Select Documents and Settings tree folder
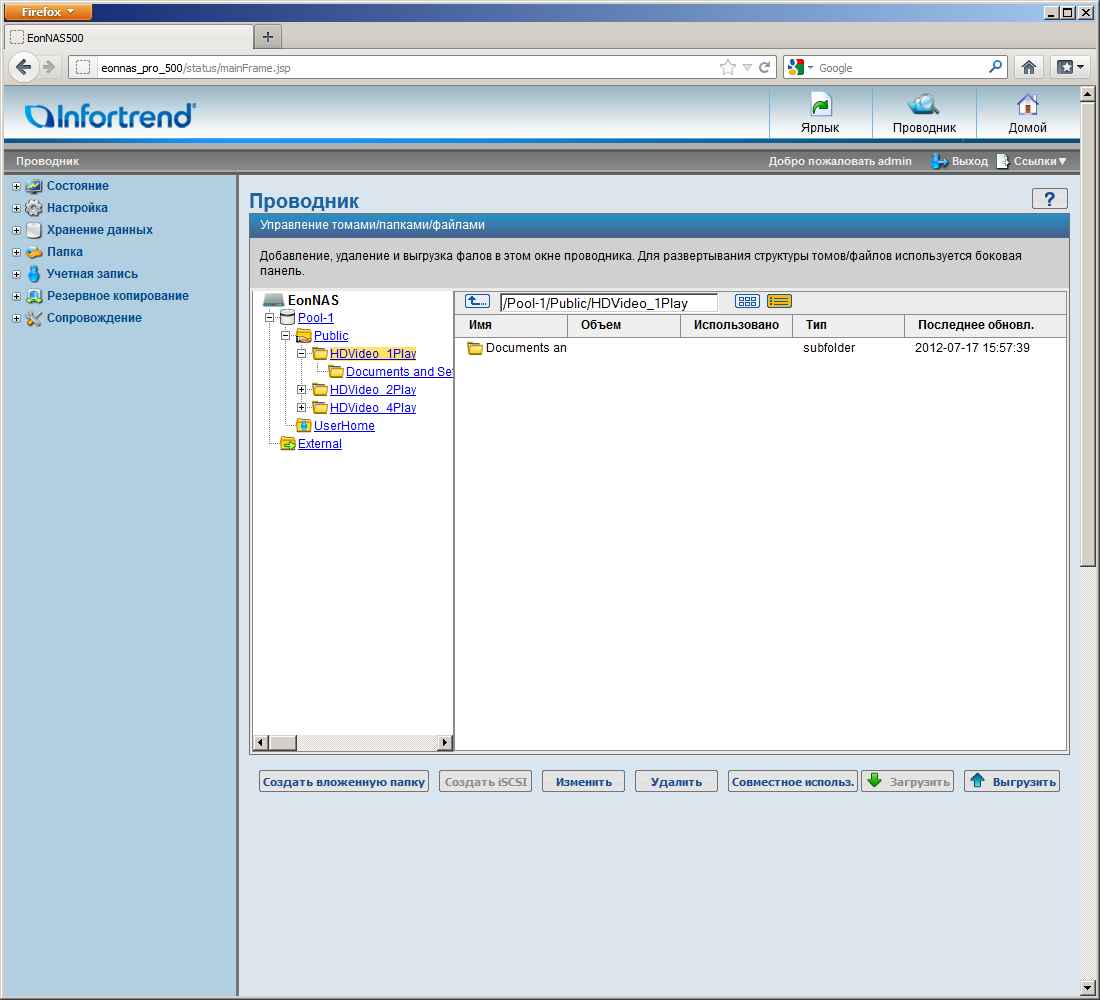1100x1000 pixels. 398,372
